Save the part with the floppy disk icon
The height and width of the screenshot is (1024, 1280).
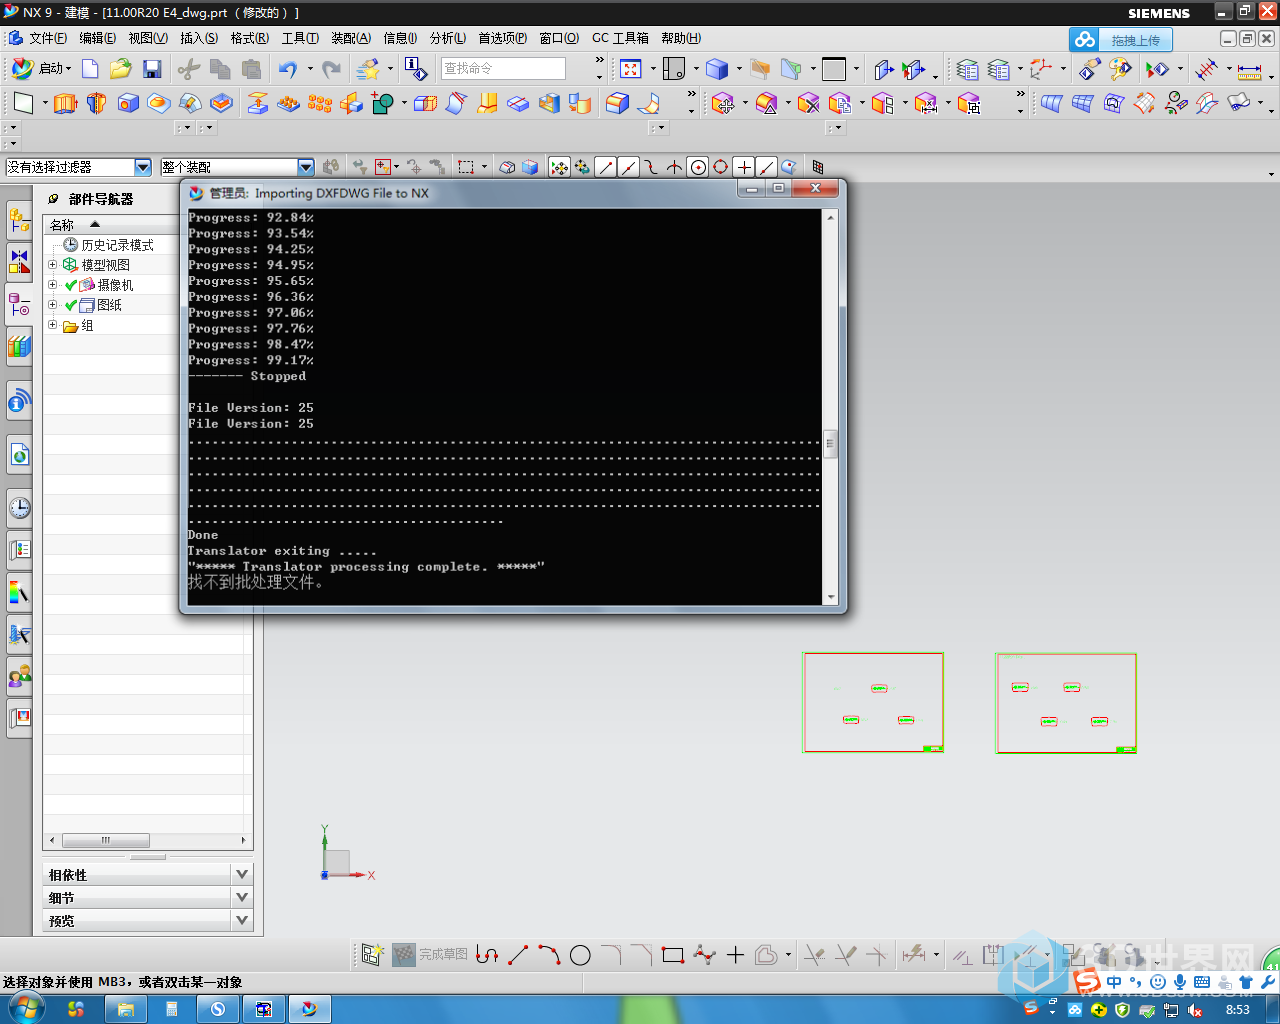point(152,69)
